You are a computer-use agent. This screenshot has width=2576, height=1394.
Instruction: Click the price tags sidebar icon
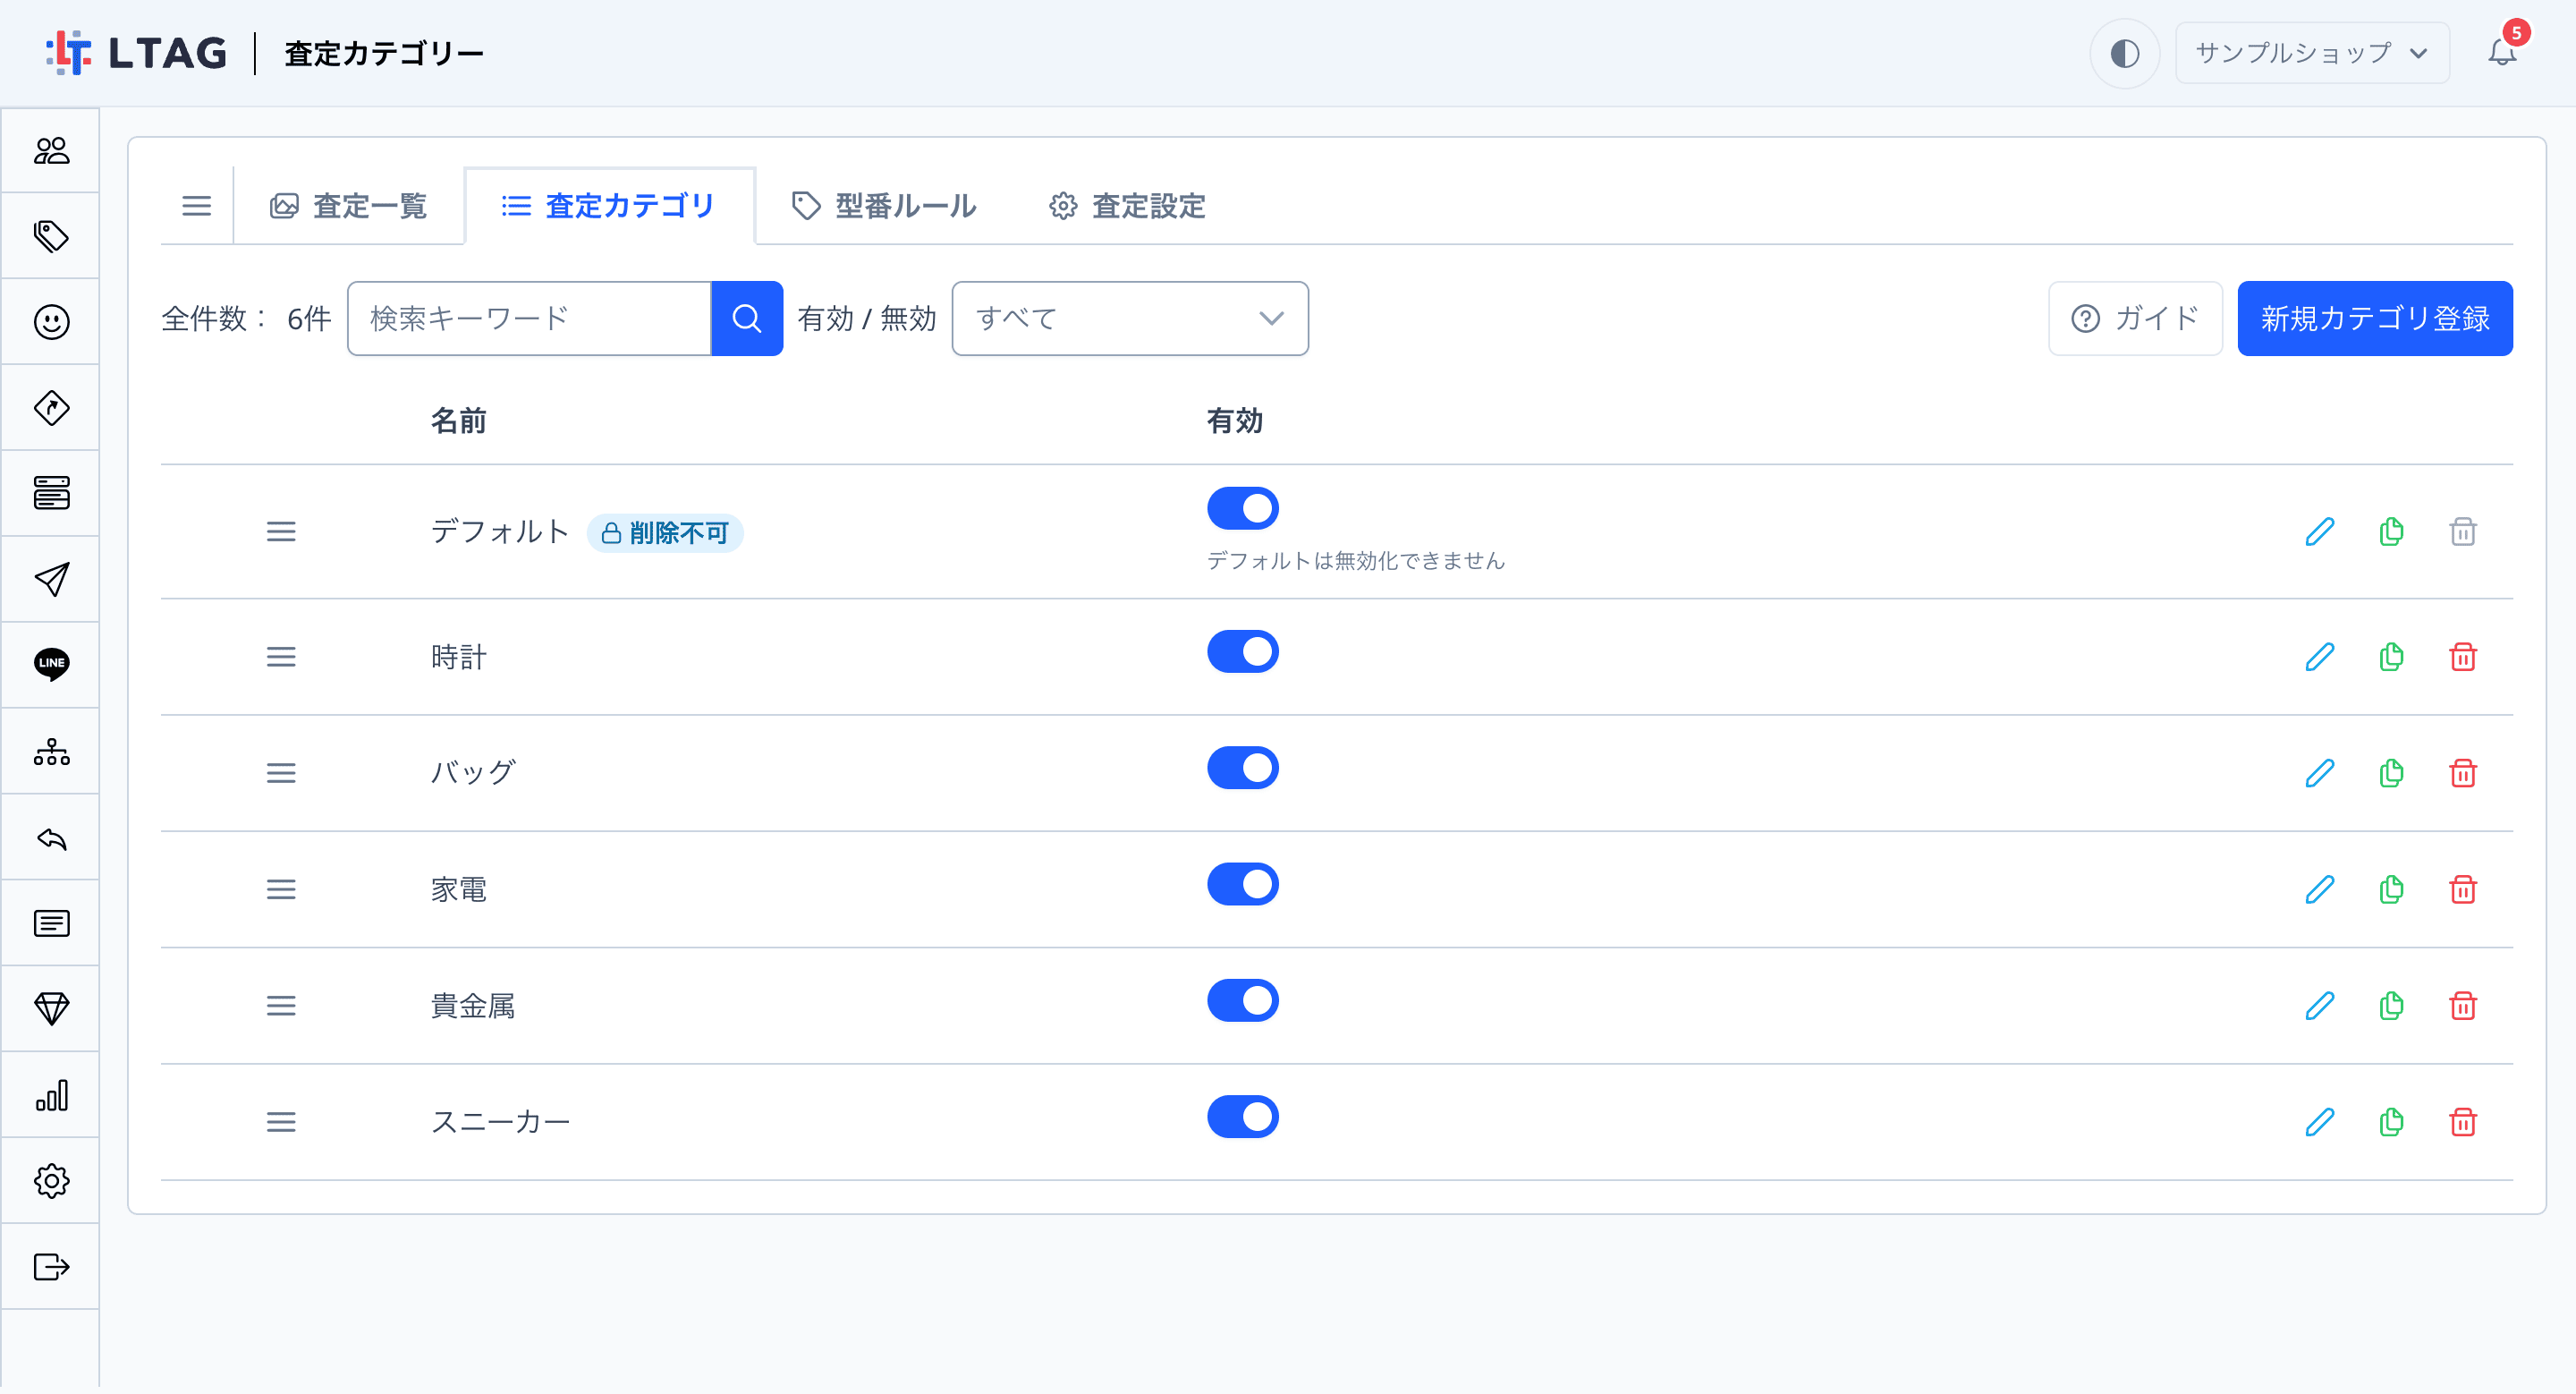click(51, 236)
